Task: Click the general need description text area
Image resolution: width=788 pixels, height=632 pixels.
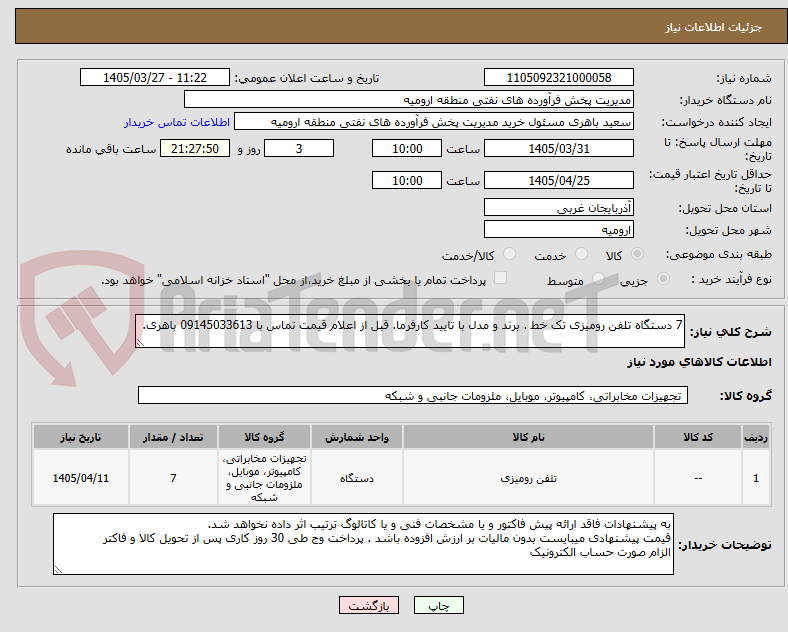Action: 410,331
